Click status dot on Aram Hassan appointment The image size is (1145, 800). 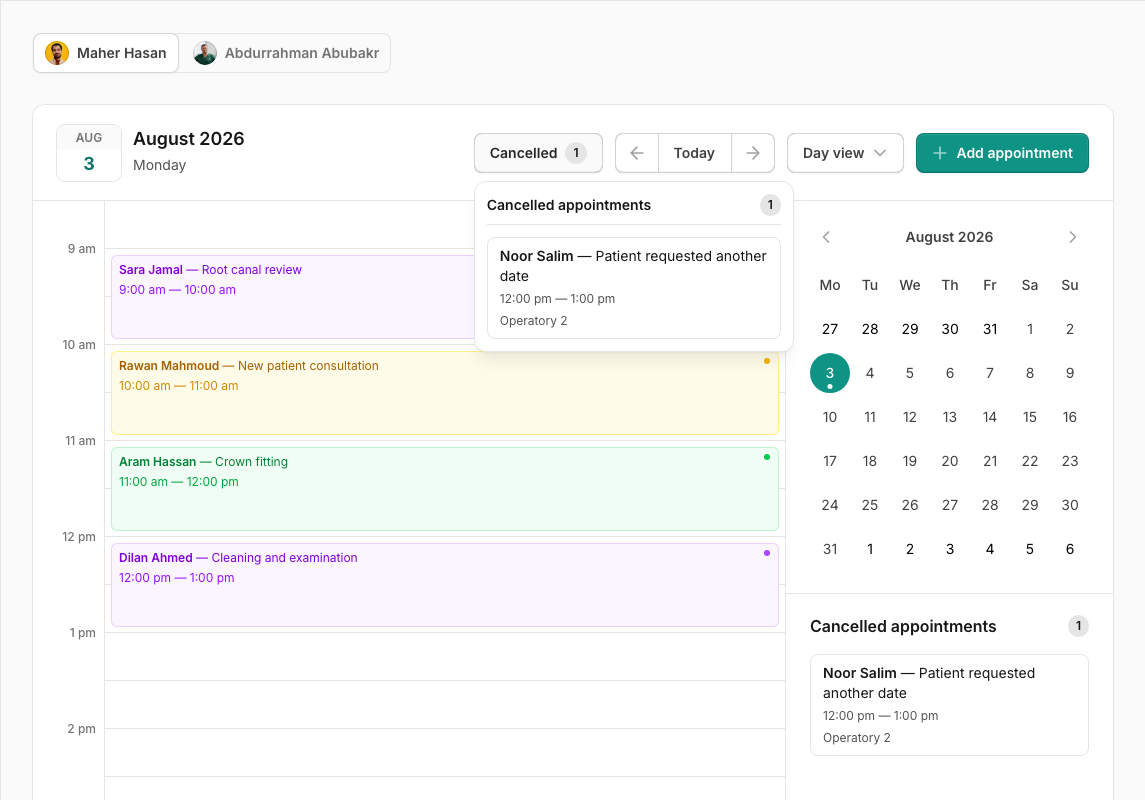pyautogui.click(x=767, y=457)
